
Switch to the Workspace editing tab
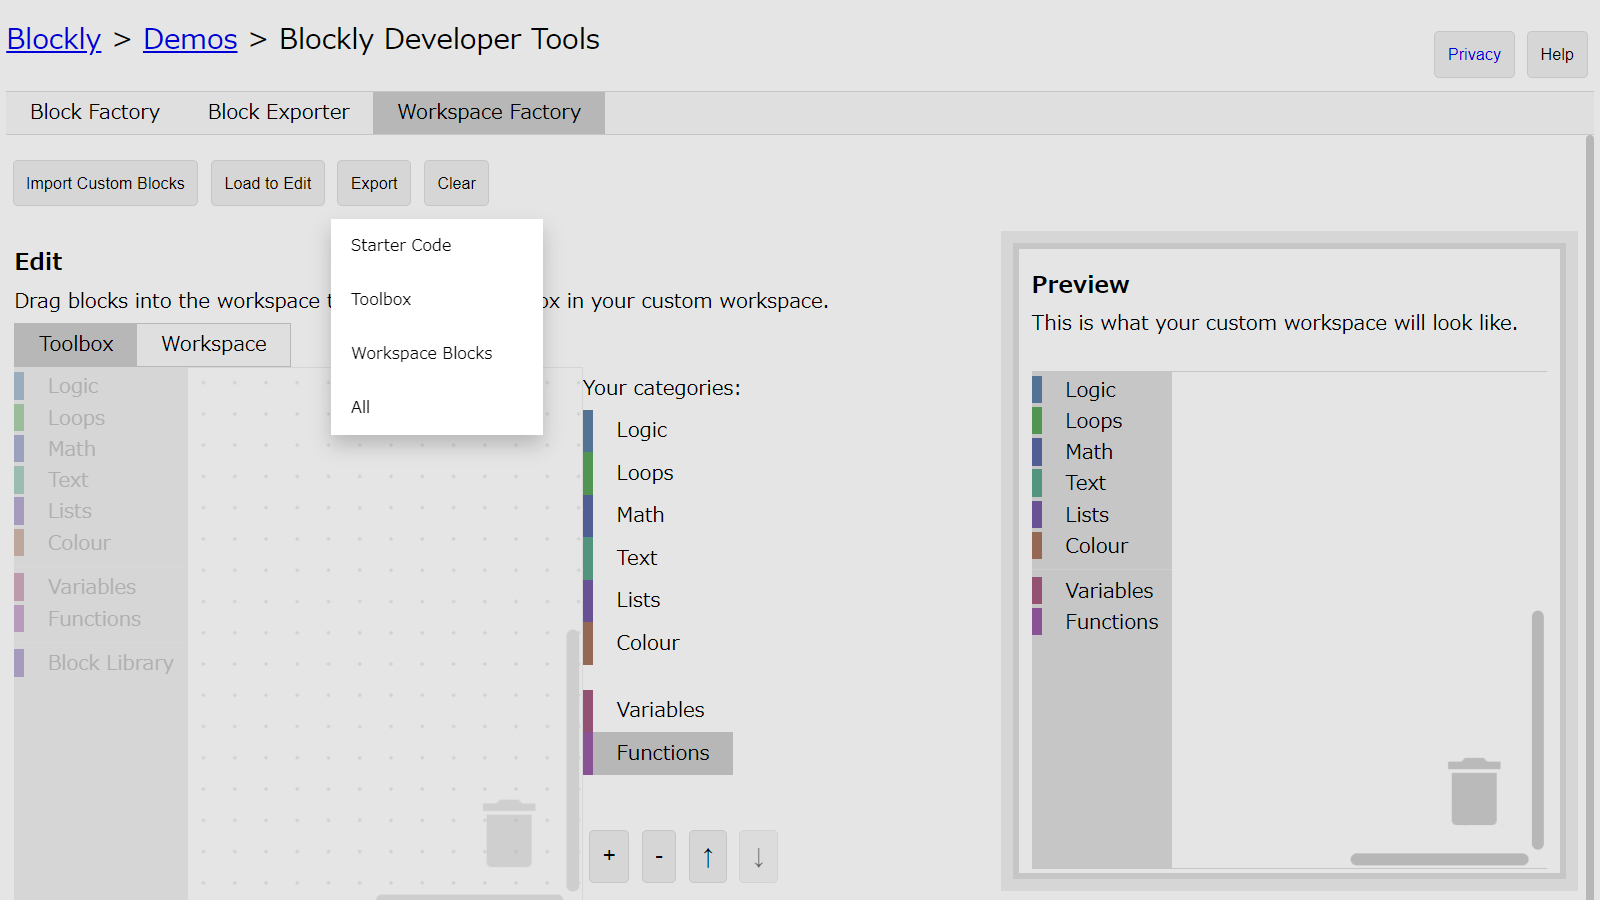click(214, 344)
